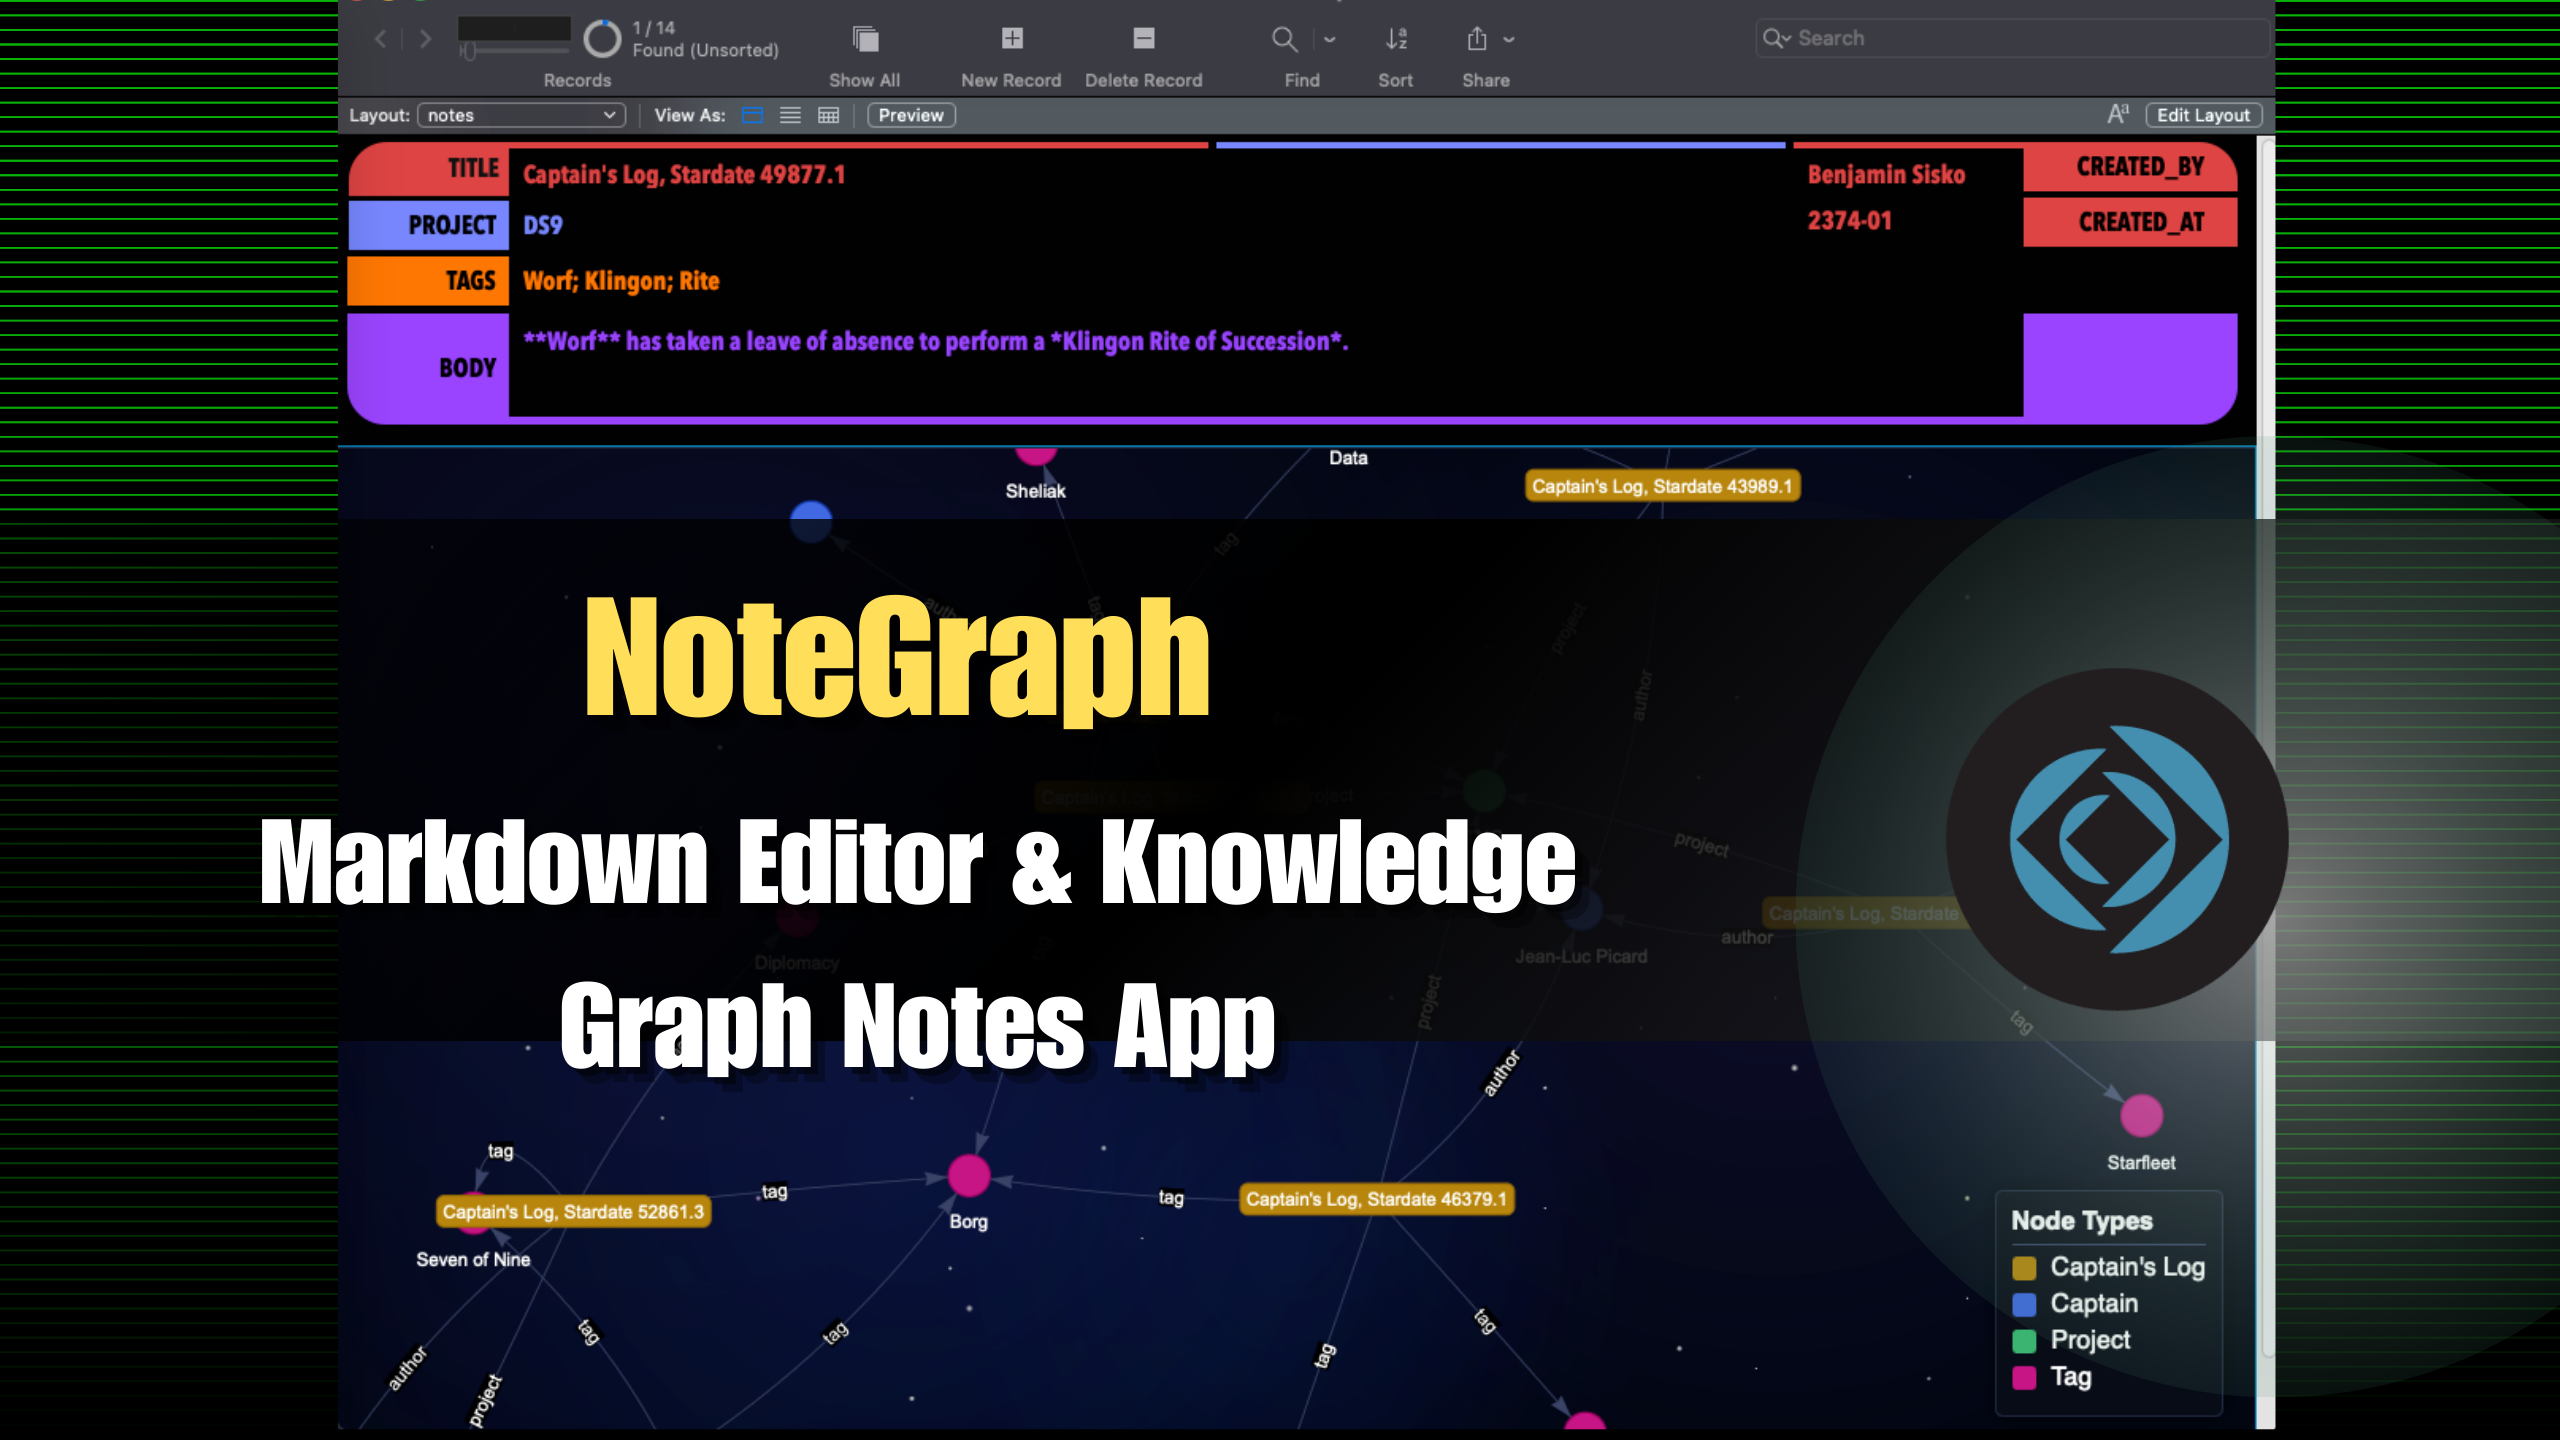Switch to Table view icon
Viewport: 2560px width, 1440px height.
pyautogui.click(x=828, y=115)
